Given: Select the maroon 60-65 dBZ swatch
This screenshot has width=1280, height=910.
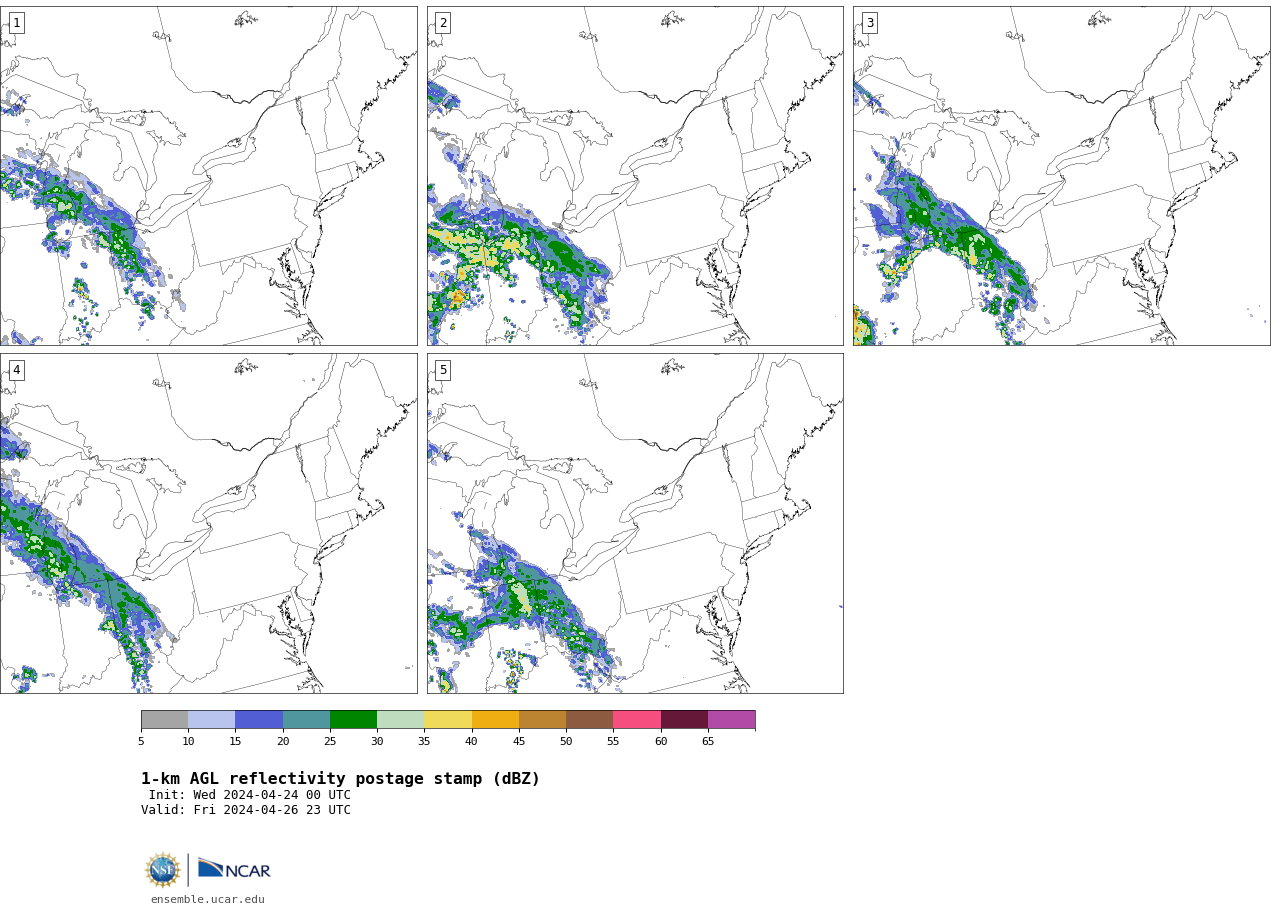Looking at the screenshot, I should point(684,720).
